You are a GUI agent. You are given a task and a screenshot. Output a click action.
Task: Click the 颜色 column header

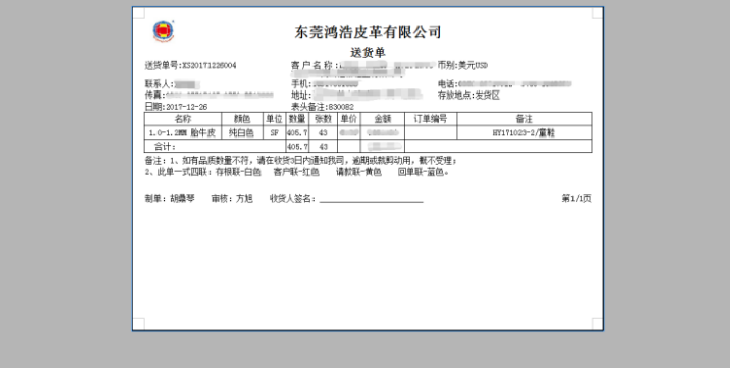pos(242,119)
